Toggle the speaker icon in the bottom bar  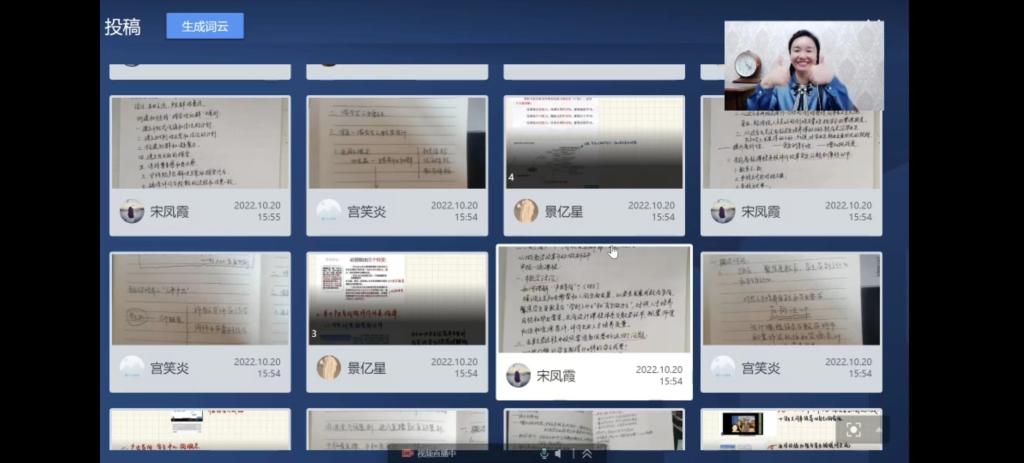tap(558, 453)
